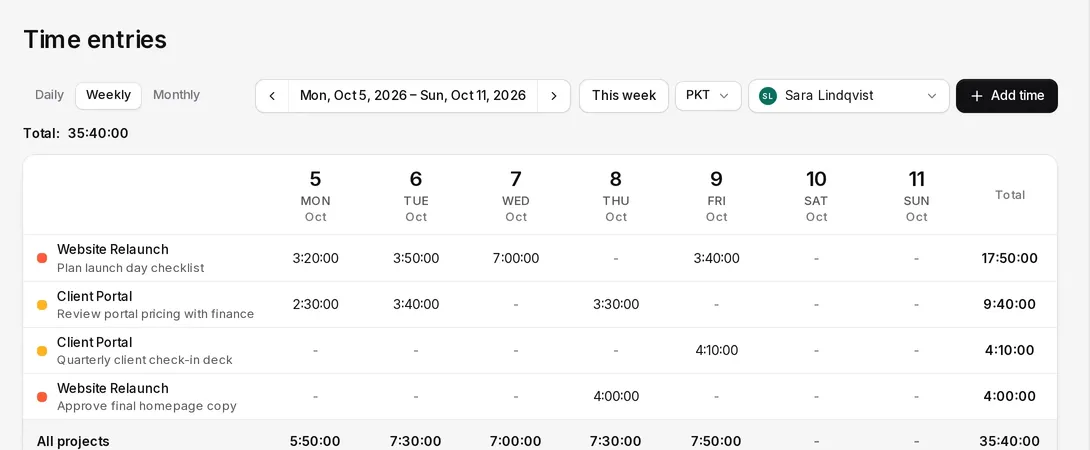Click the empty Wednesday cell for portal pricing

tap(516, 305)
